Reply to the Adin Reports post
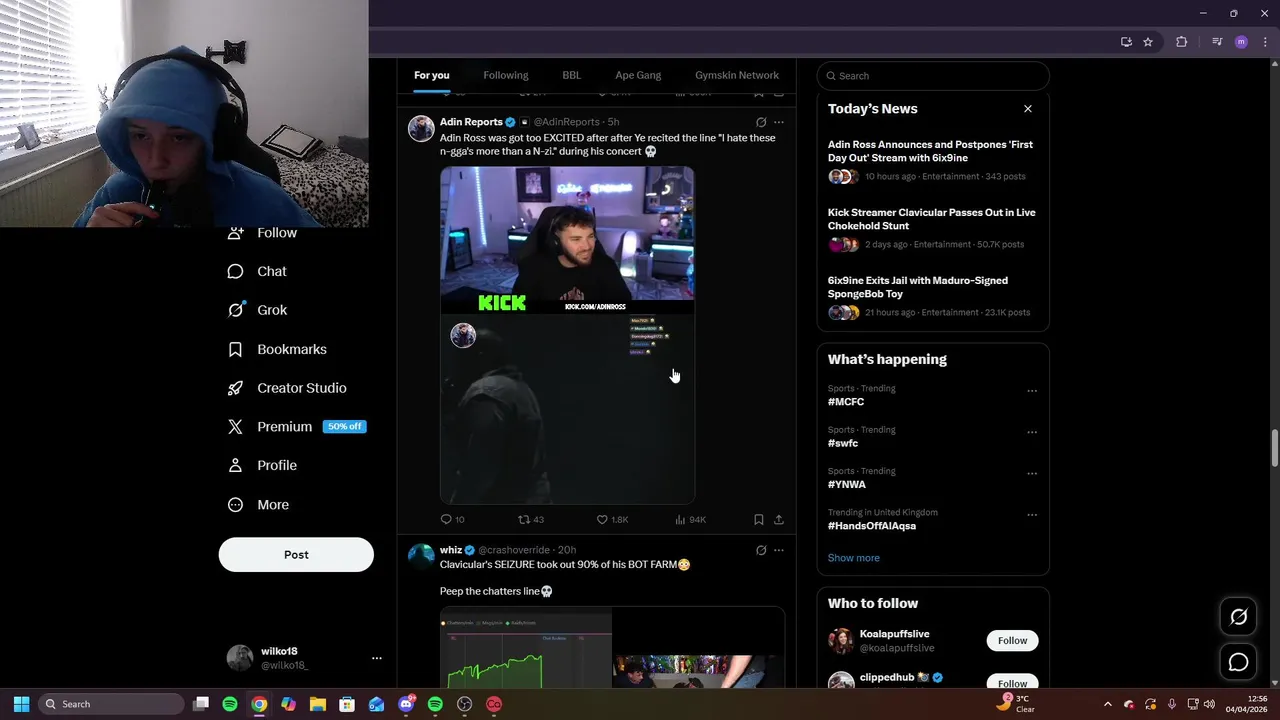This screenshot has height=720, width=1280. pos(453,520)
